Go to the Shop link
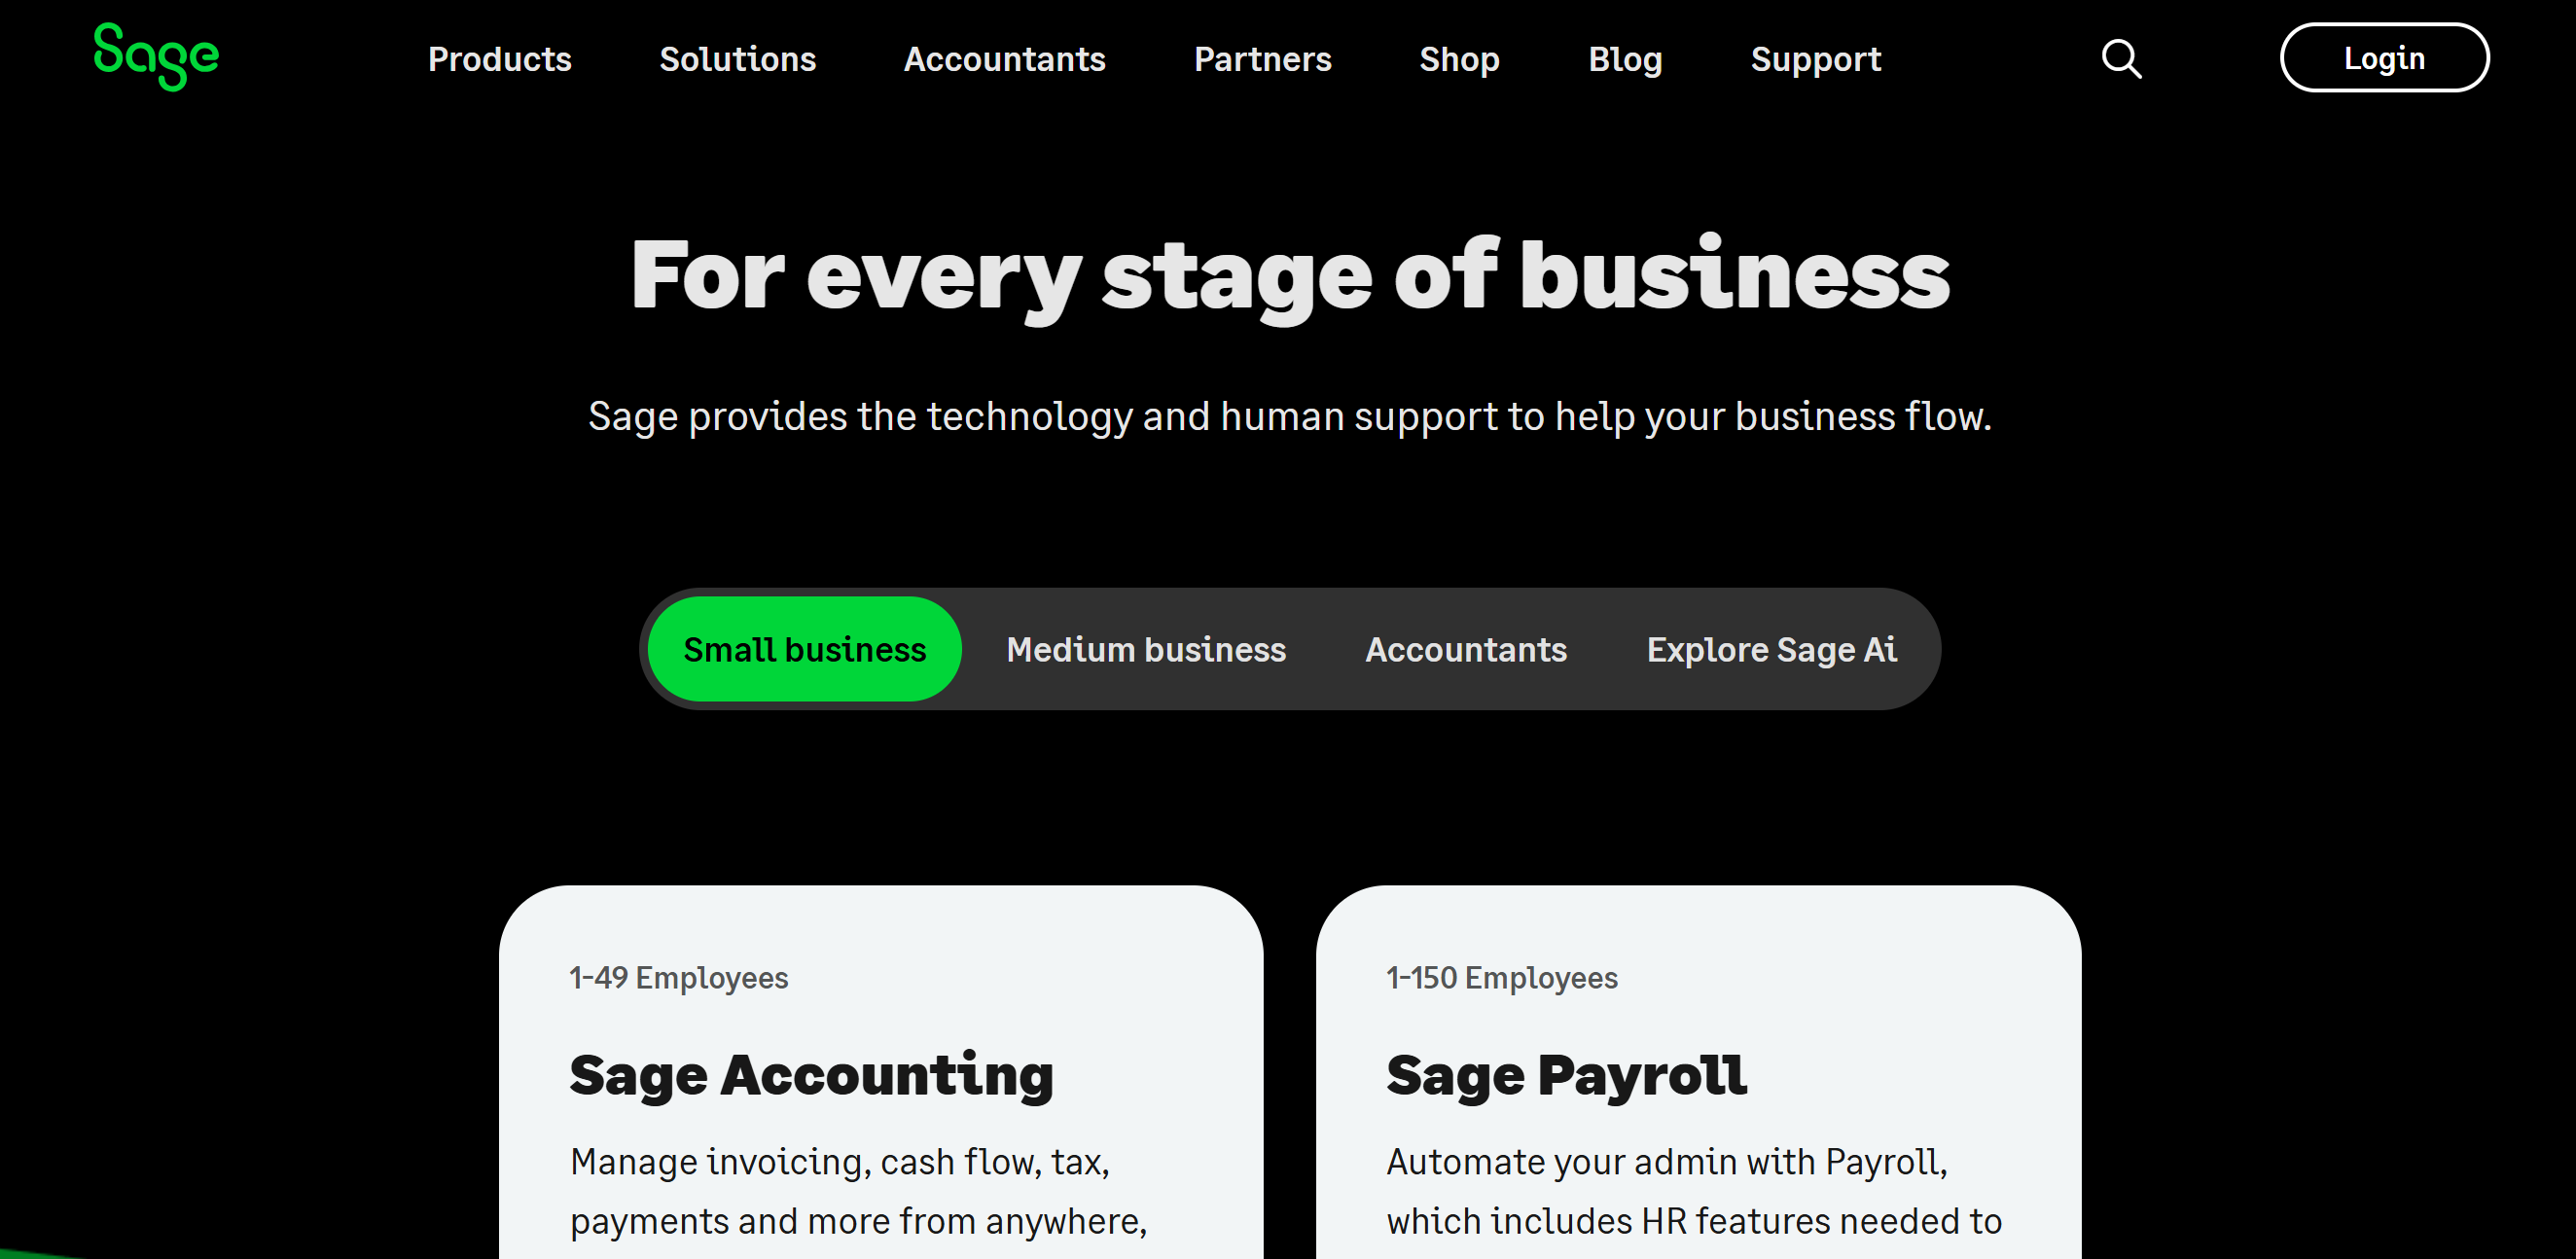Screen dimensions: 2576x1259 [1460, 59]
